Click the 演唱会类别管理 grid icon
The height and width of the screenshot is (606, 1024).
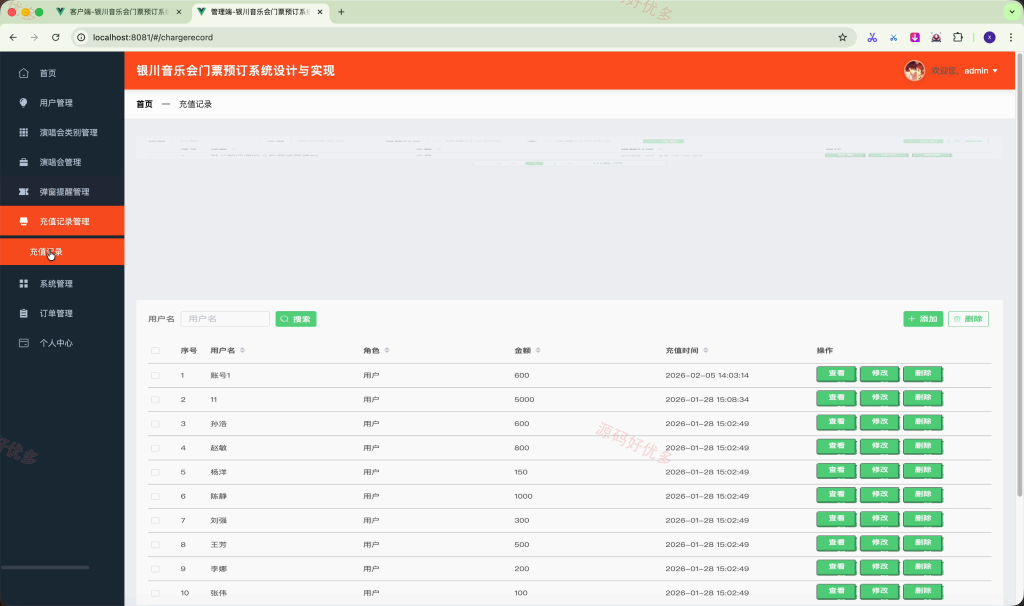click(24, 132)
